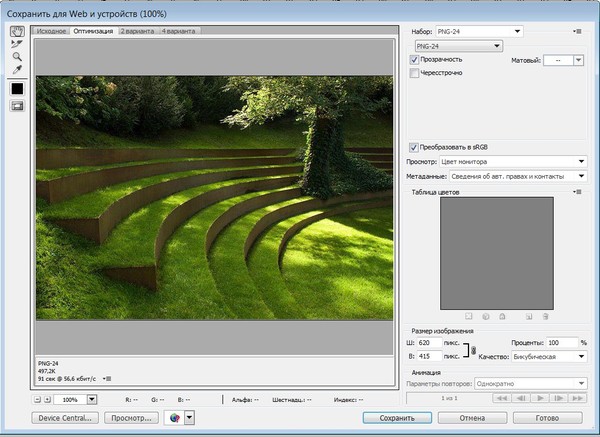Select the Slice Select tool

[x=17, y=45]
